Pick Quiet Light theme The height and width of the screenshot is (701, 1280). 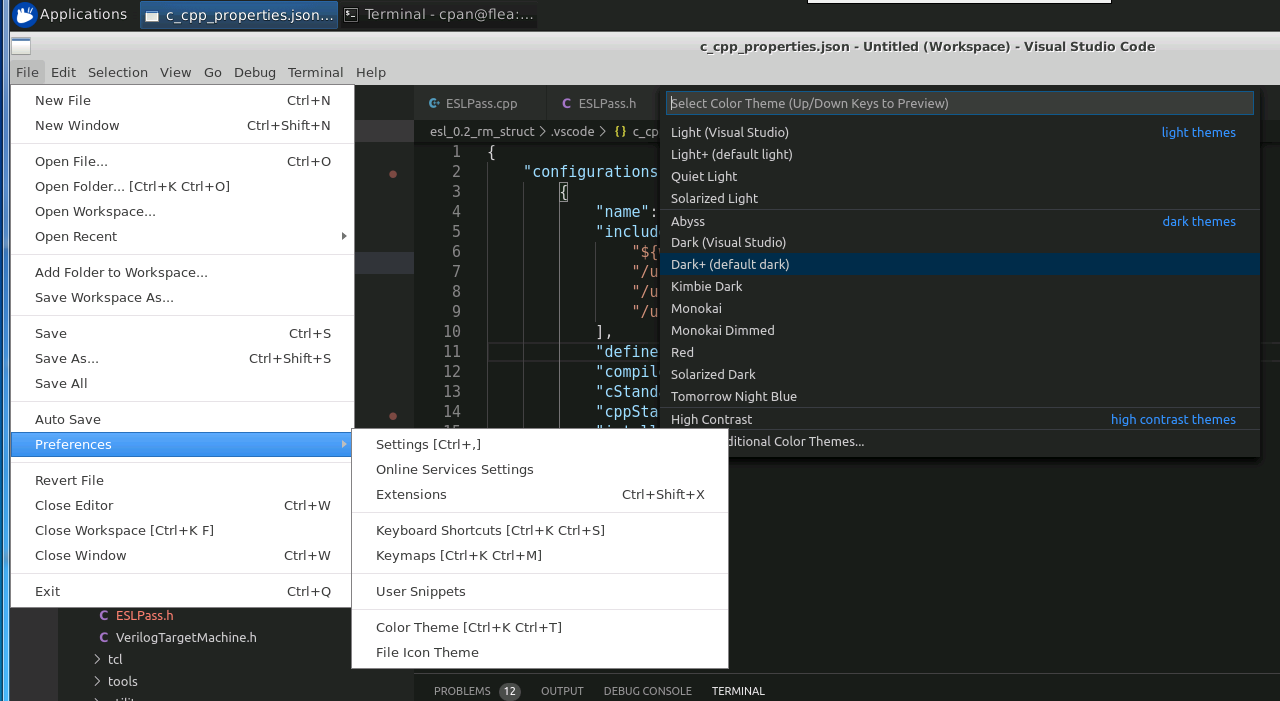pyautogui.click(x=960, y=176)
